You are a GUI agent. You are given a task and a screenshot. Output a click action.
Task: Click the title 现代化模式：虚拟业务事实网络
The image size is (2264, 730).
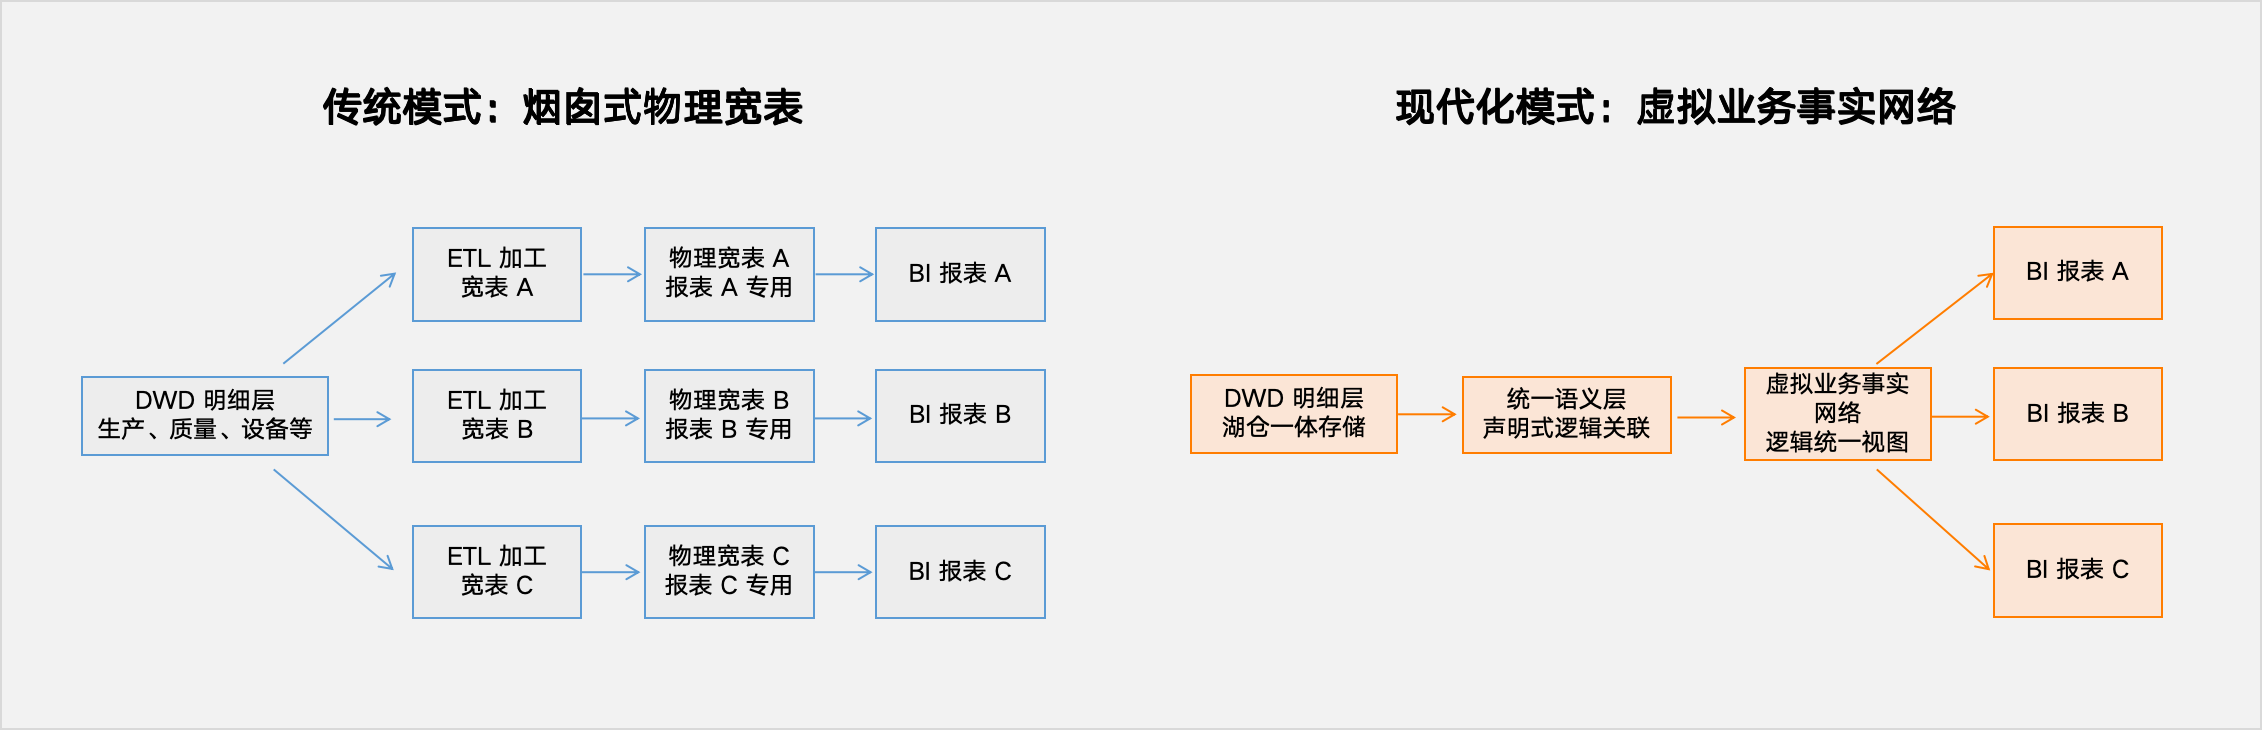click(x=1675, y=108)
